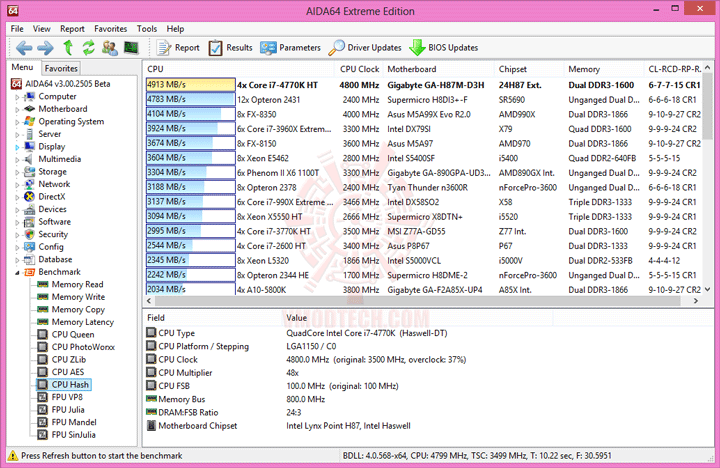Open the Help menu

pyautogui.click(x=175, y=28)
